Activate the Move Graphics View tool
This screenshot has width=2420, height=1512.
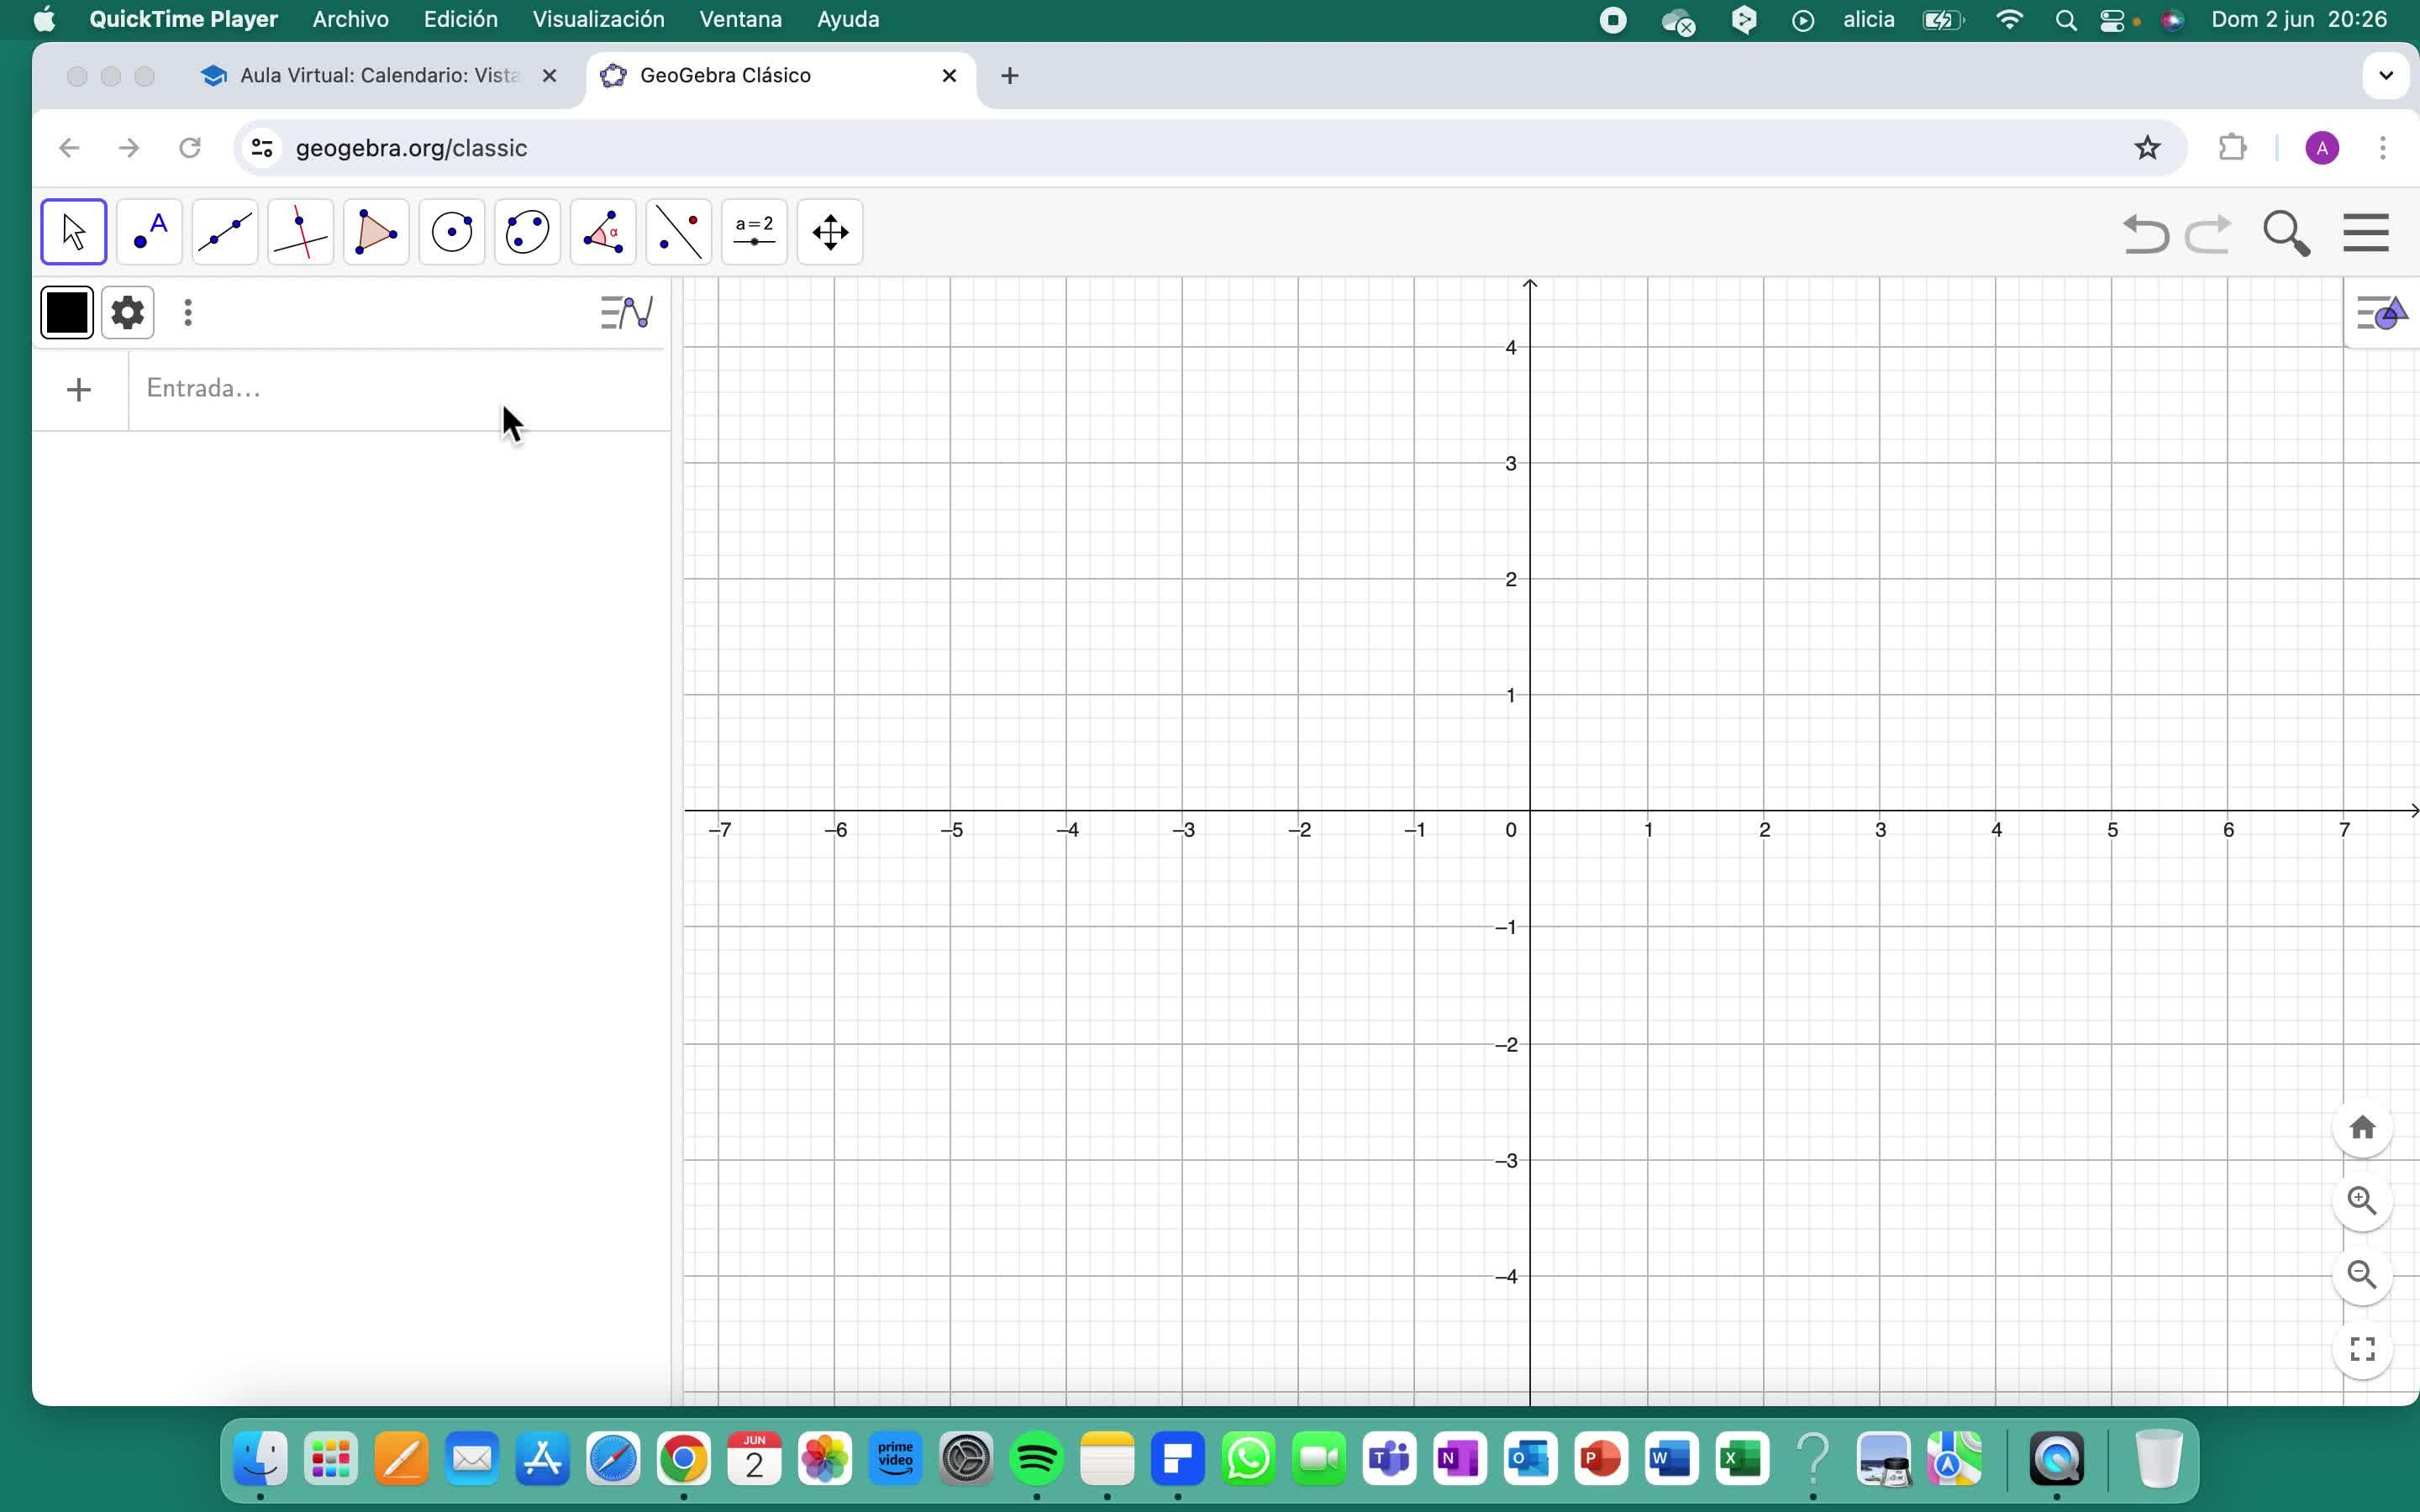click(830, 232)
